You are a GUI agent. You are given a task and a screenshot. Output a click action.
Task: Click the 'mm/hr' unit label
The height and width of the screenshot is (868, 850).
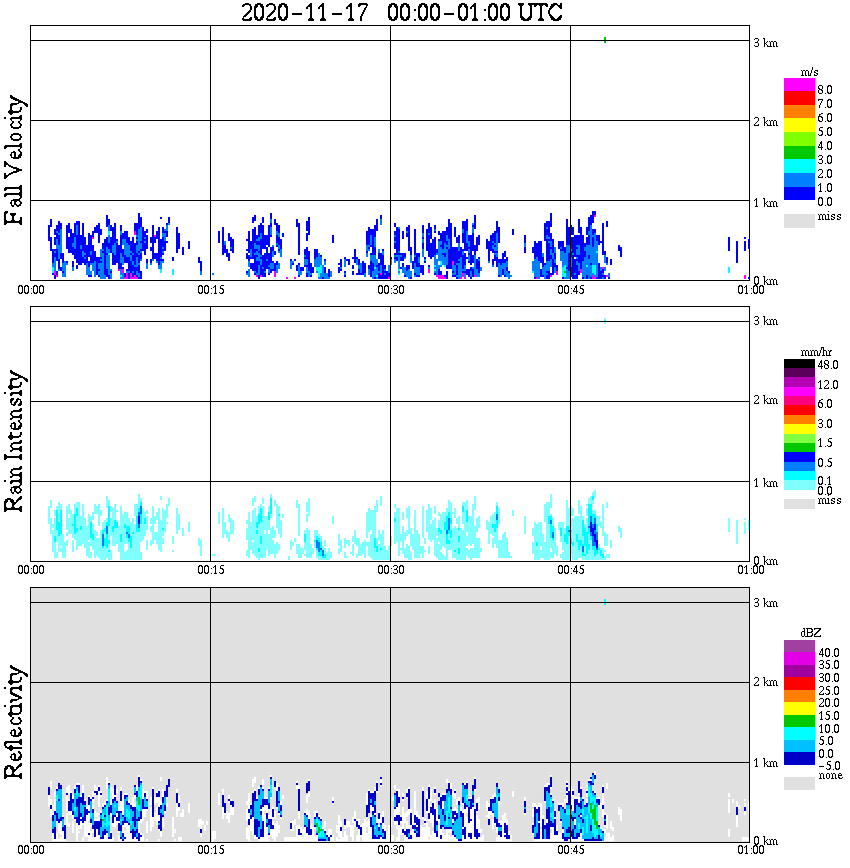click(816, 353)
